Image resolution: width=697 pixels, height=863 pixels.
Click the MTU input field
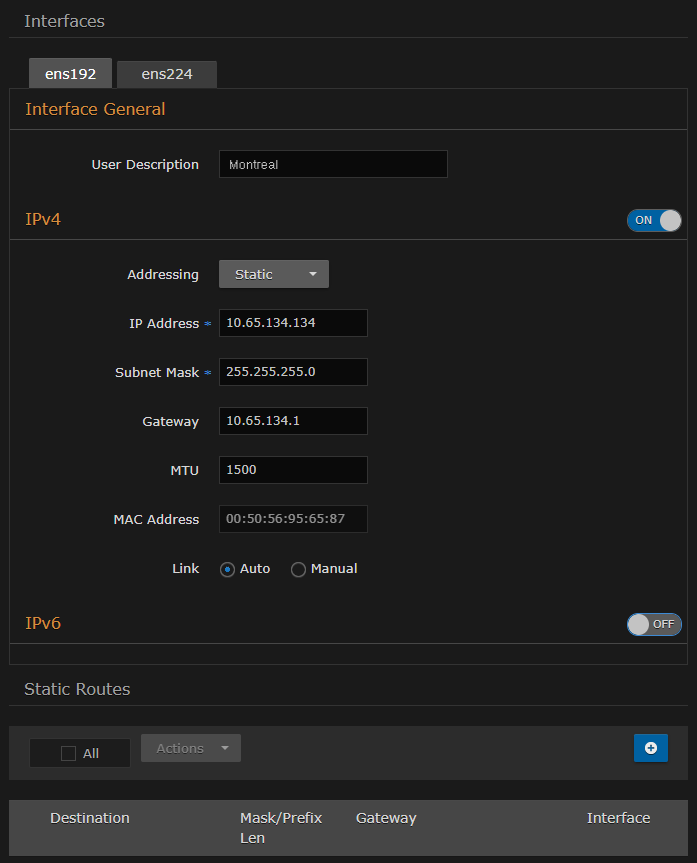pos(293,470)
